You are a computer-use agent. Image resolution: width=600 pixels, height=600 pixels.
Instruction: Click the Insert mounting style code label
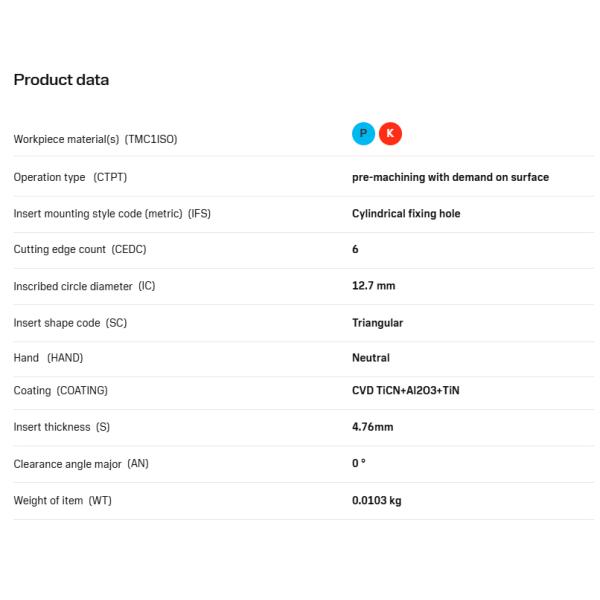(112, 214)
